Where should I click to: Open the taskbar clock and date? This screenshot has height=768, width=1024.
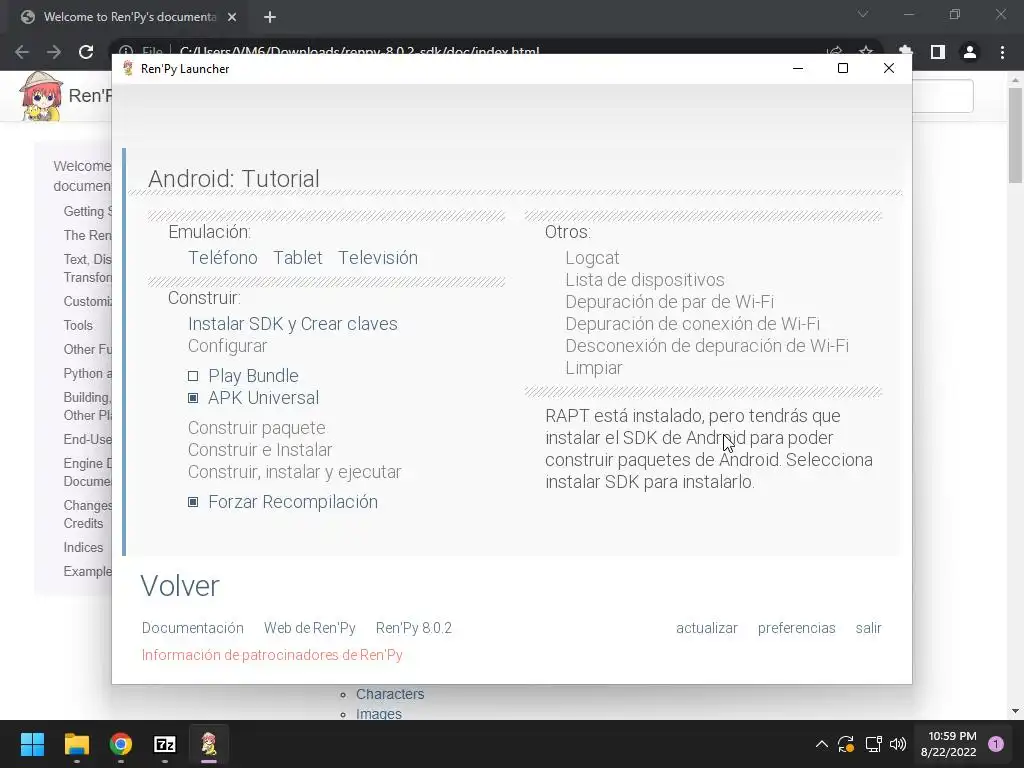948,744
